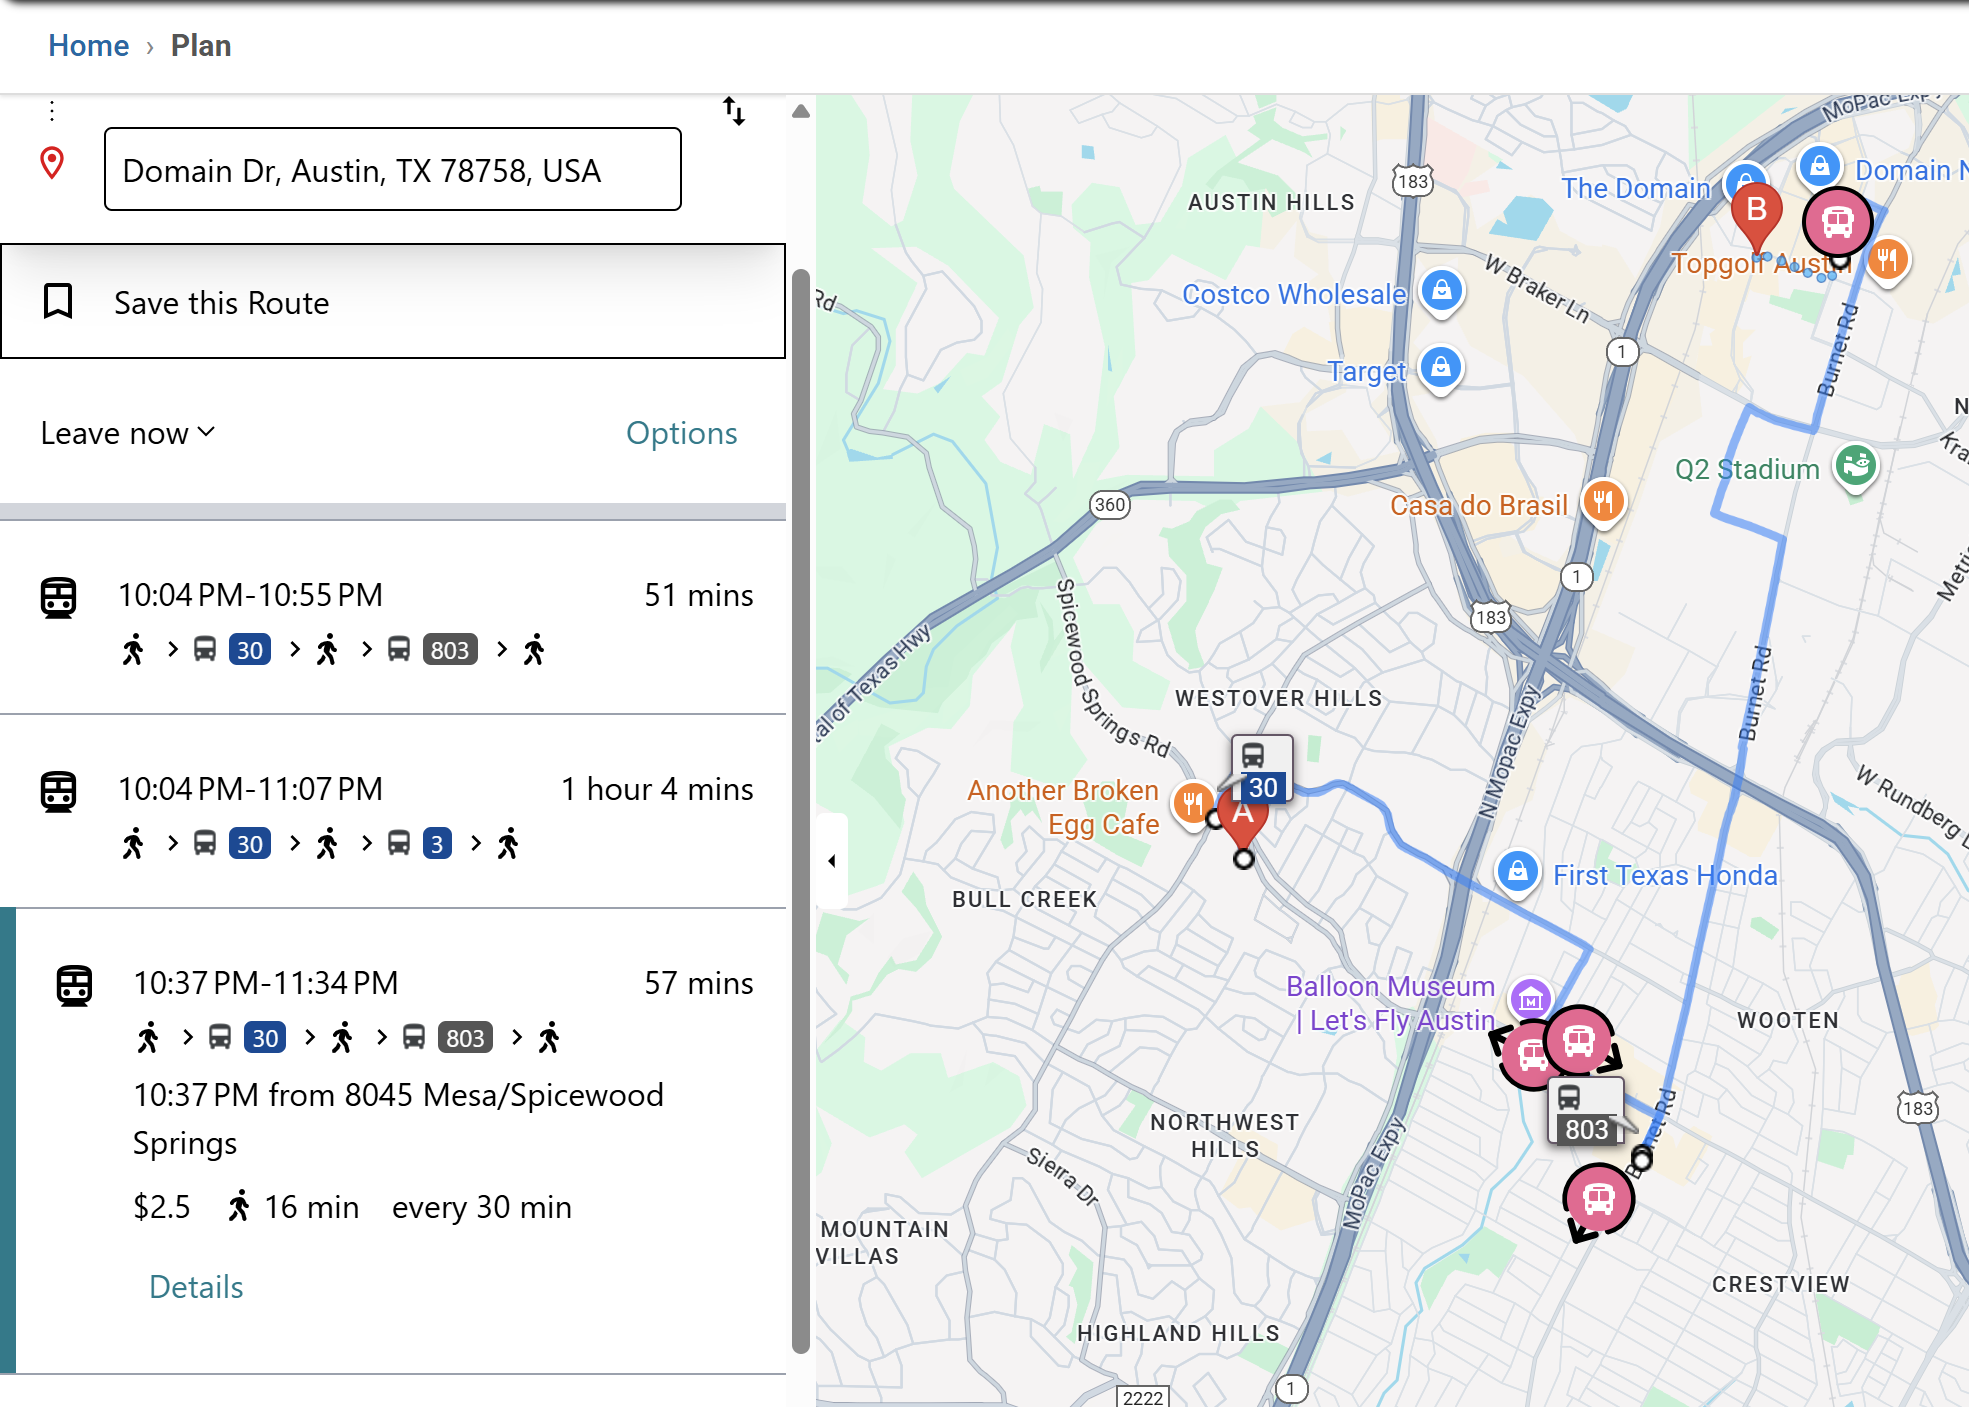Click the swap origin and destination arrows
The image size is (1969, 1407).
coord(734,111)
